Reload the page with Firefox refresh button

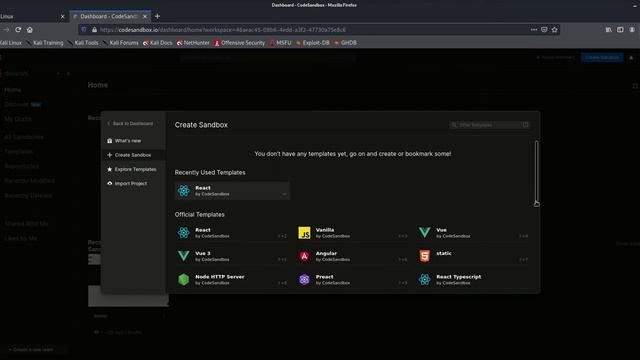click(18, 29)
